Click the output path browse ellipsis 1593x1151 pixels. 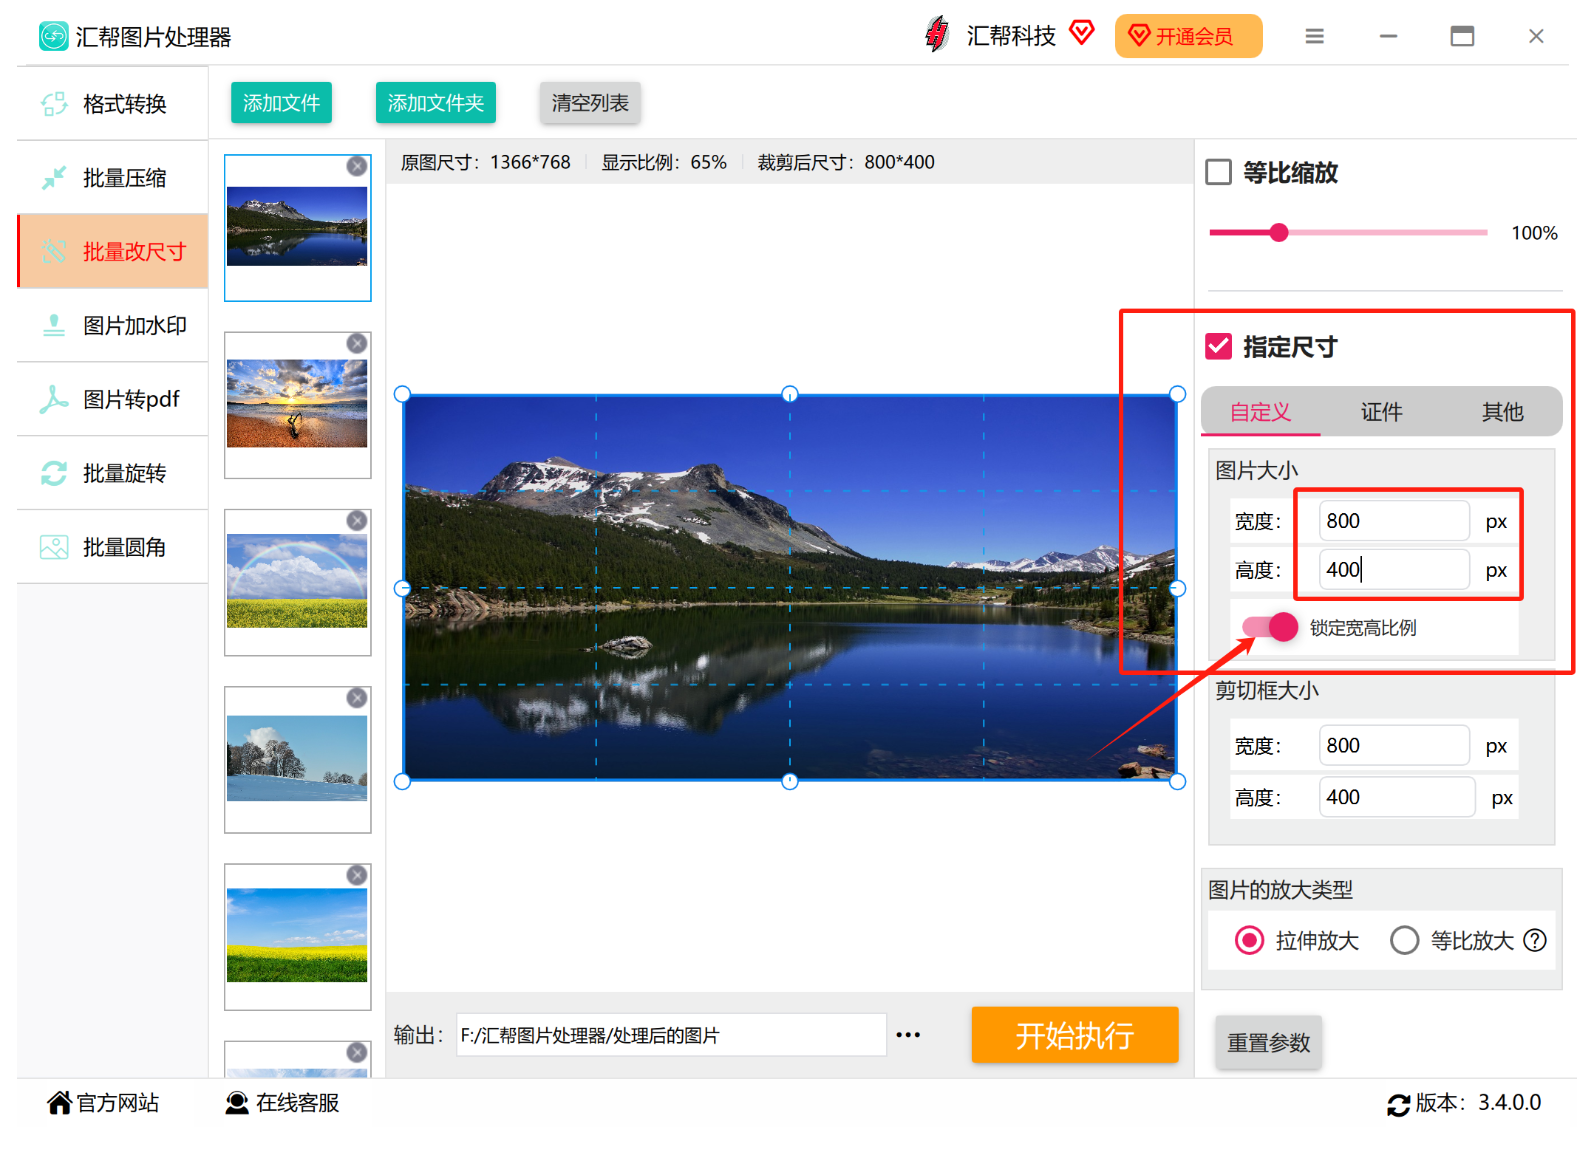point(908,1035)
